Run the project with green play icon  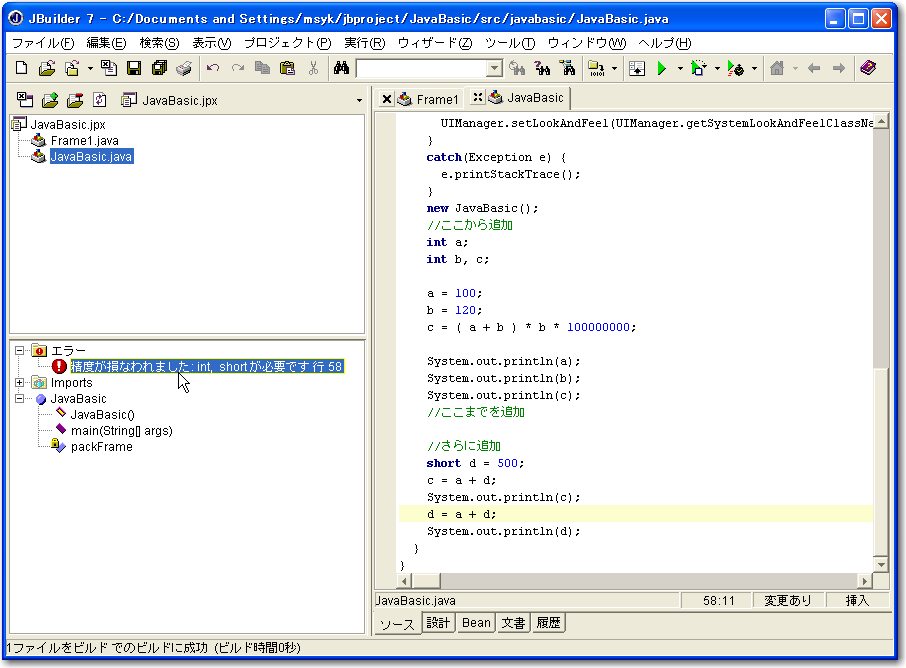661,68
